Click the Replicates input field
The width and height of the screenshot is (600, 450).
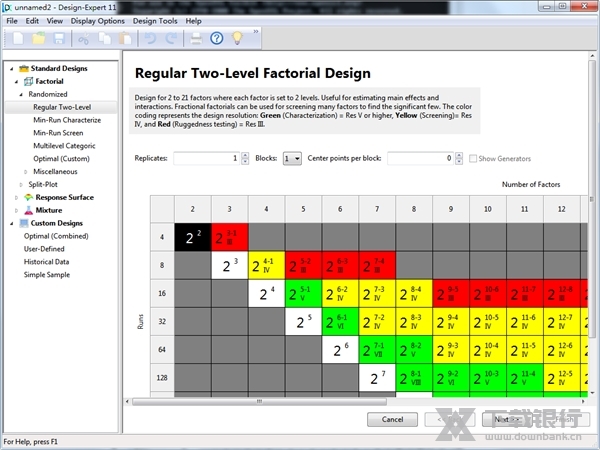point(207,158)
